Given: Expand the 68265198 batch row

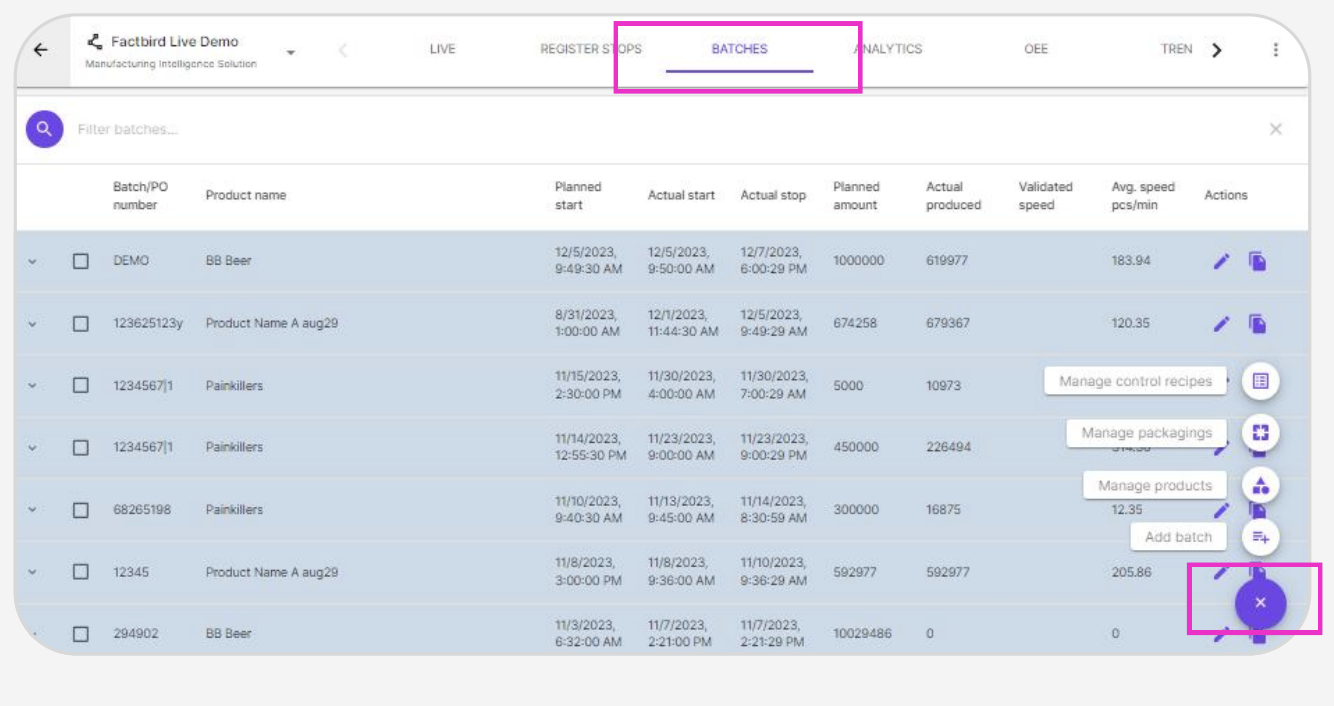Looking at the screenshot, I should click(x=32, y=510).
